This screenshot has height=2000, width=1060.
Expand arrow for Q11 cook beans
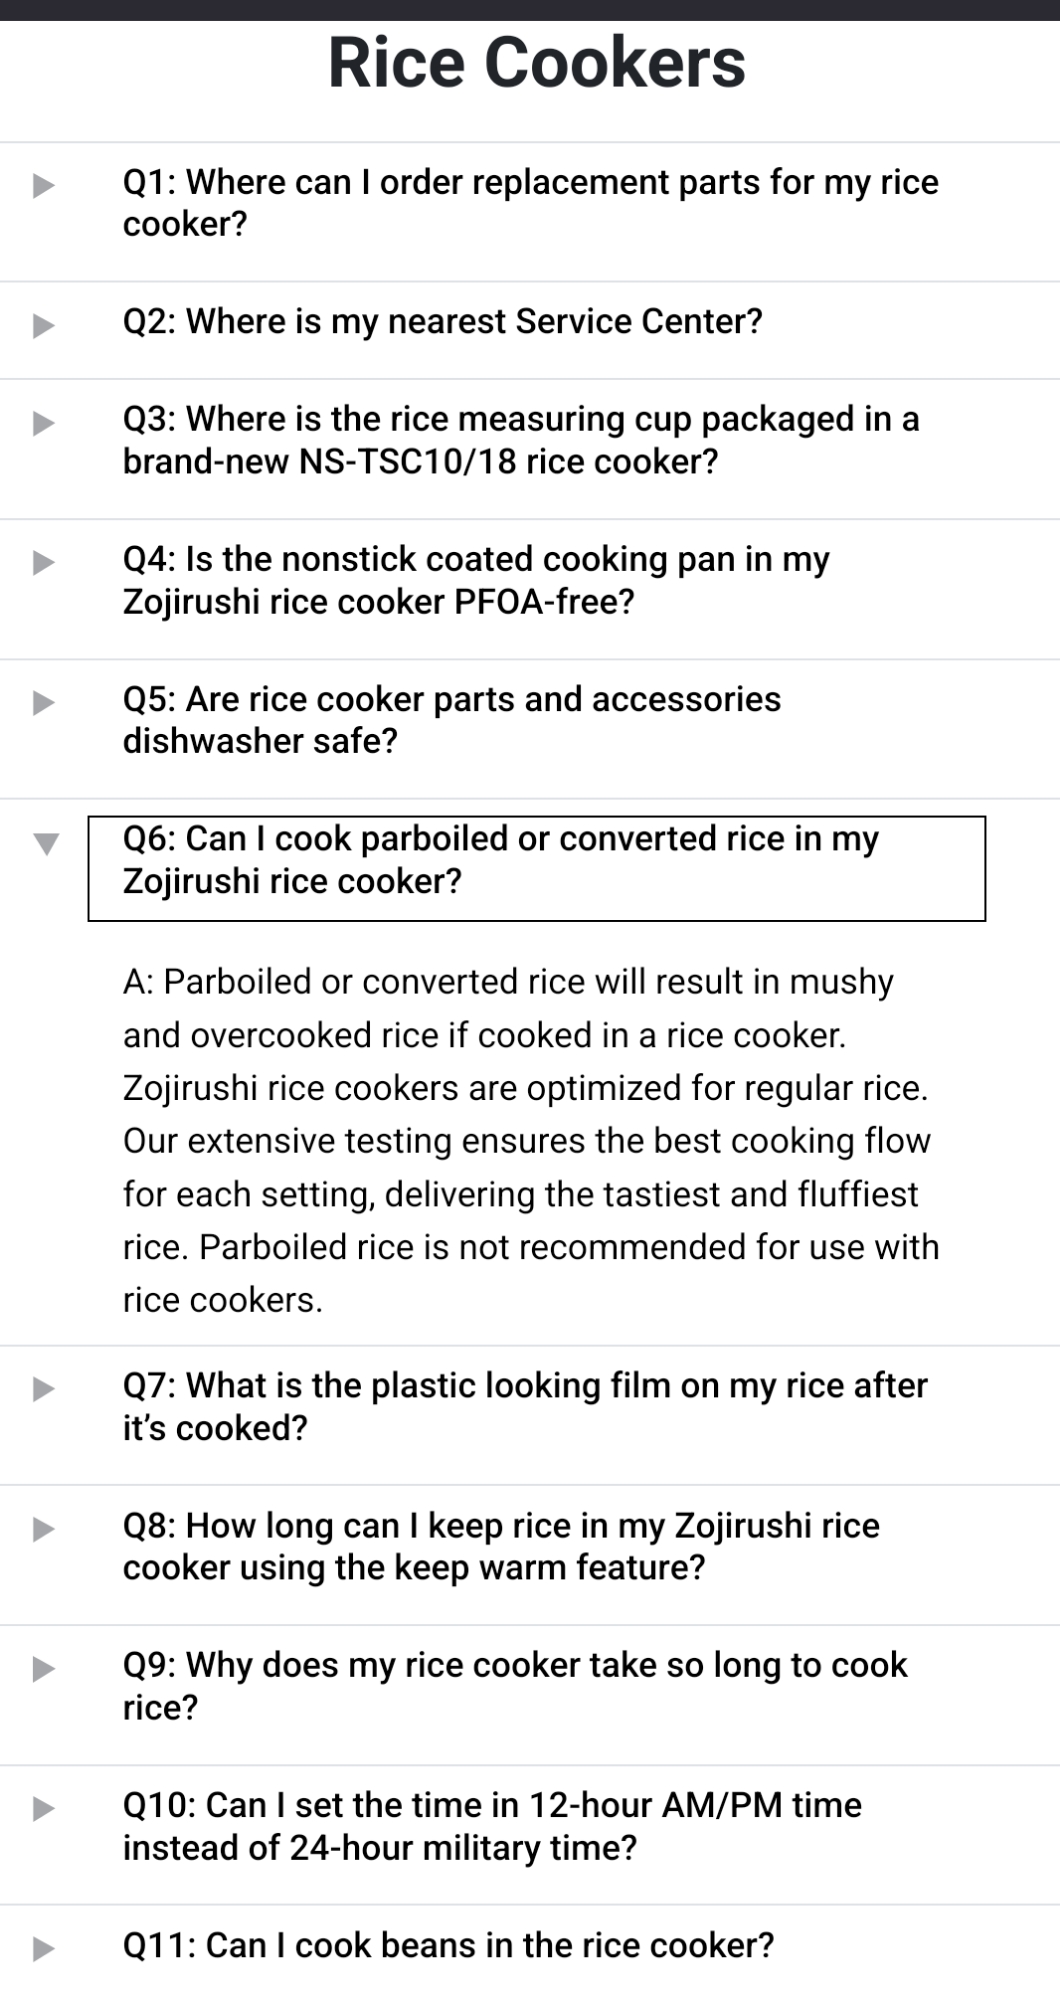coord(43,1948)
